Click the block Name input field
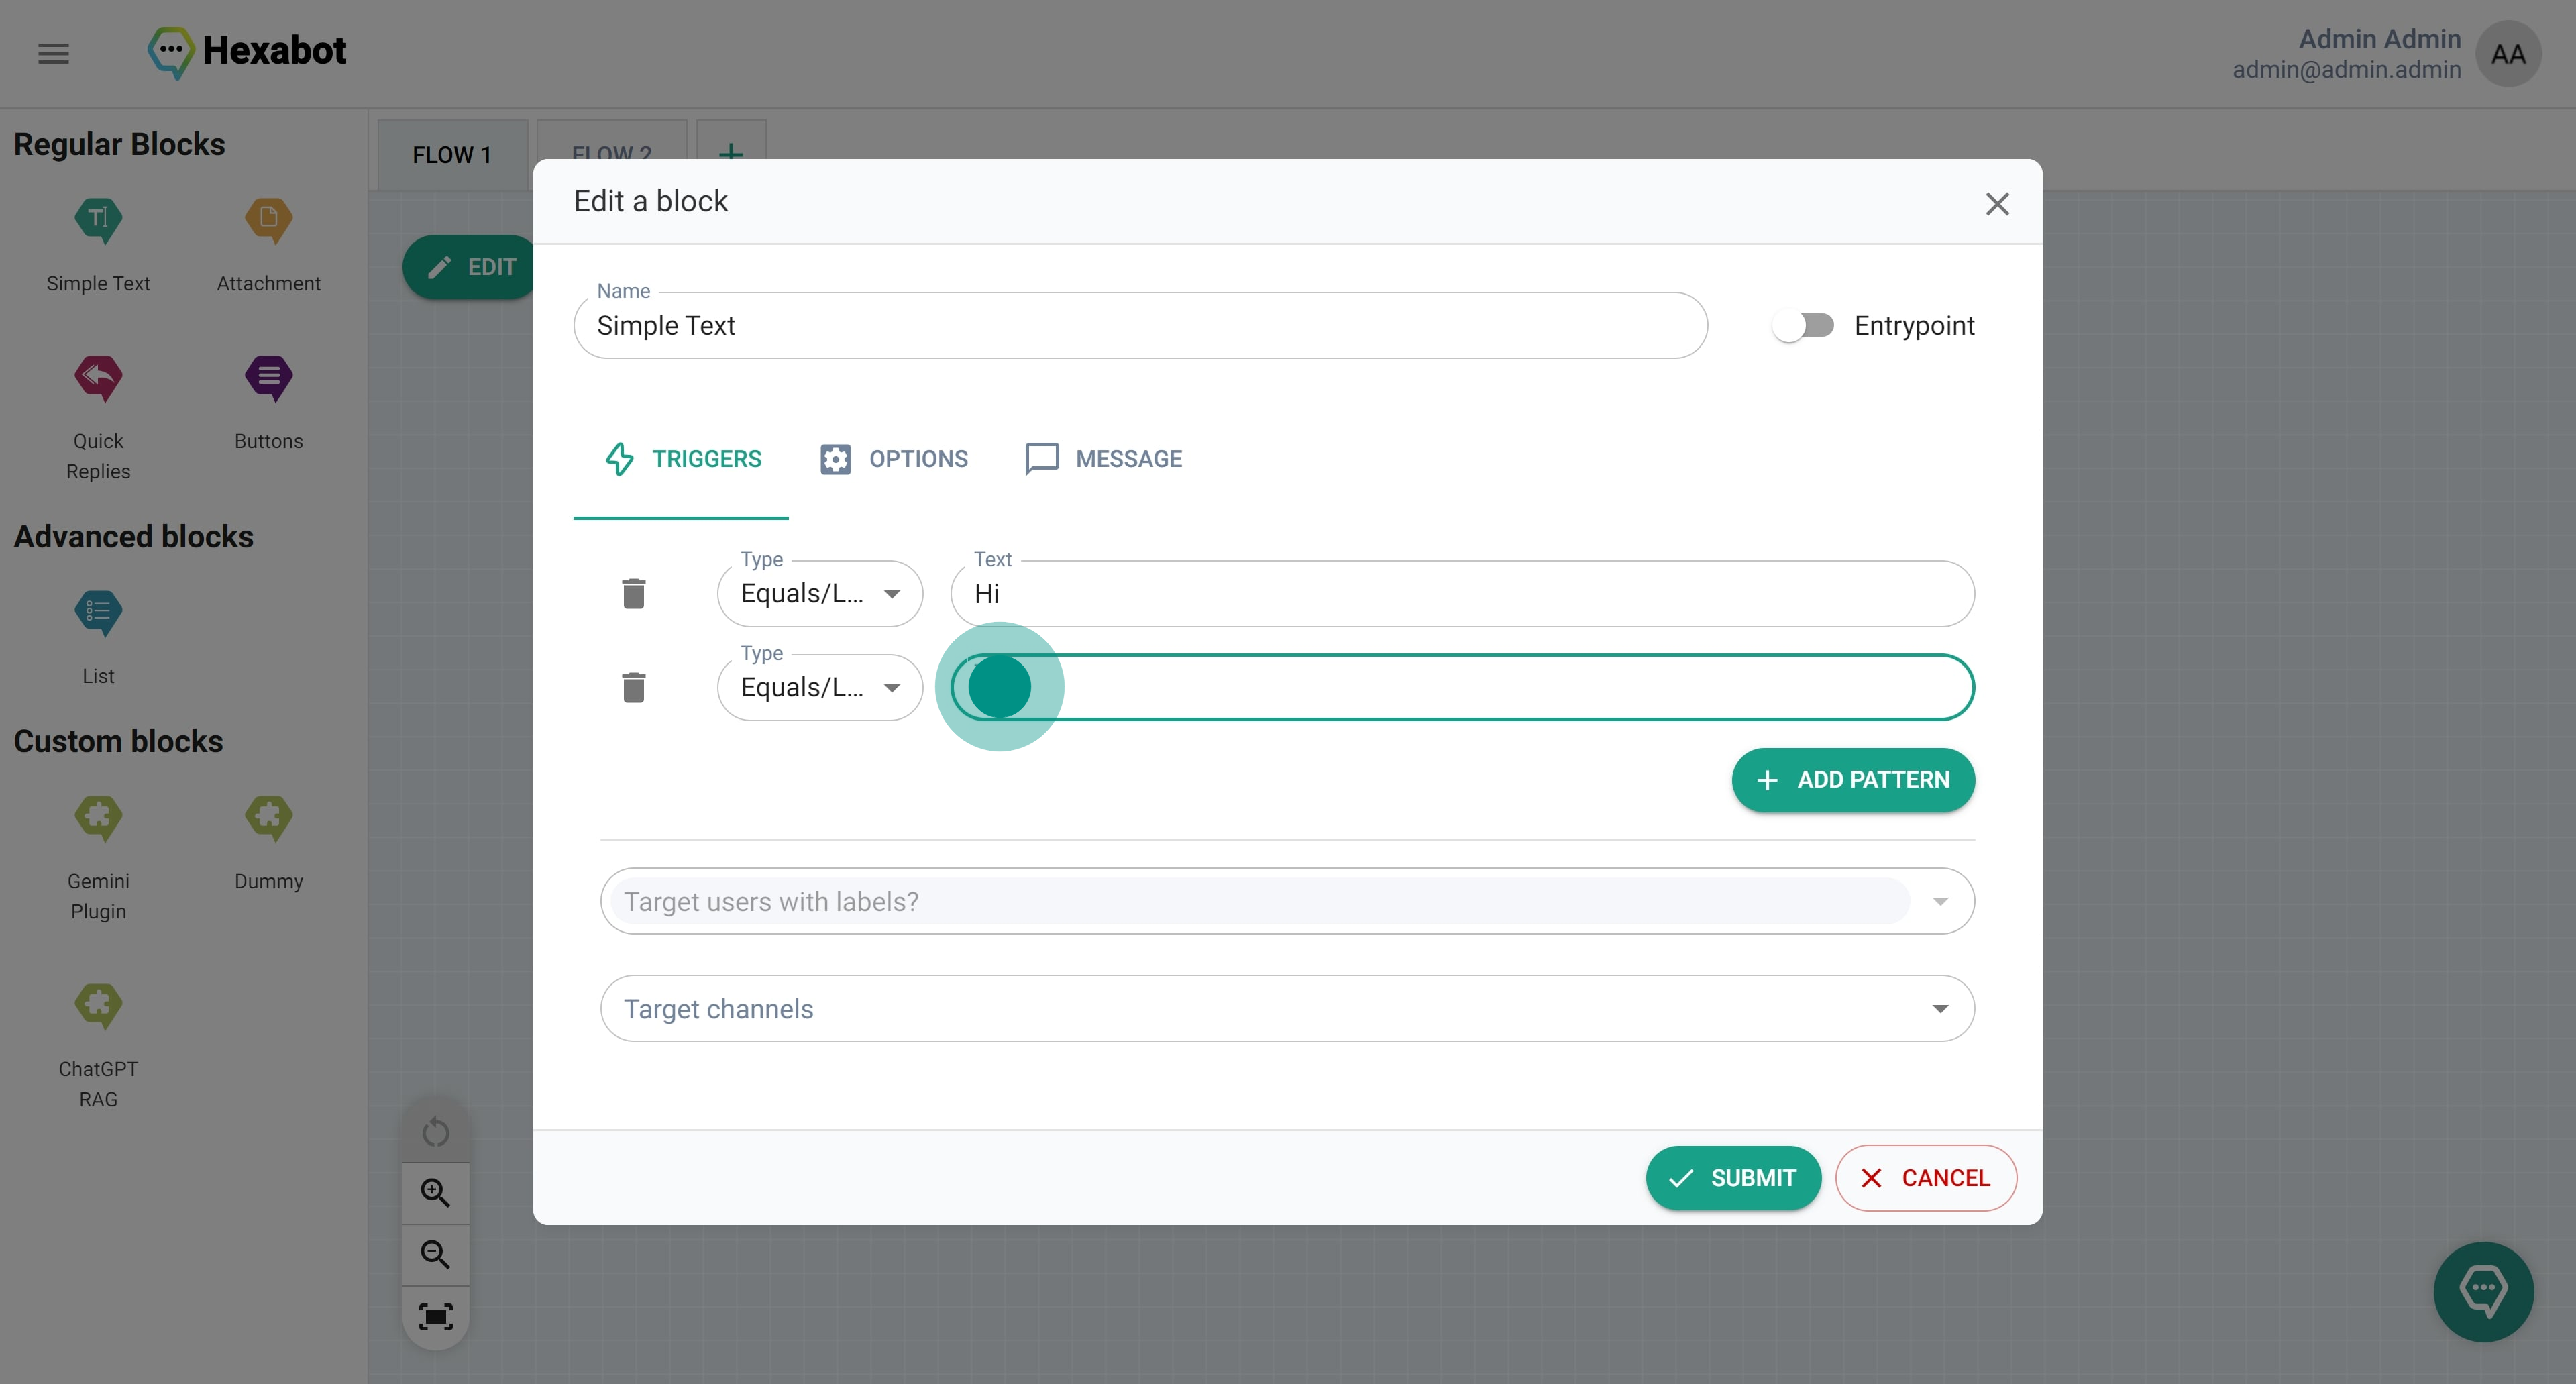 pos(1140,326)
